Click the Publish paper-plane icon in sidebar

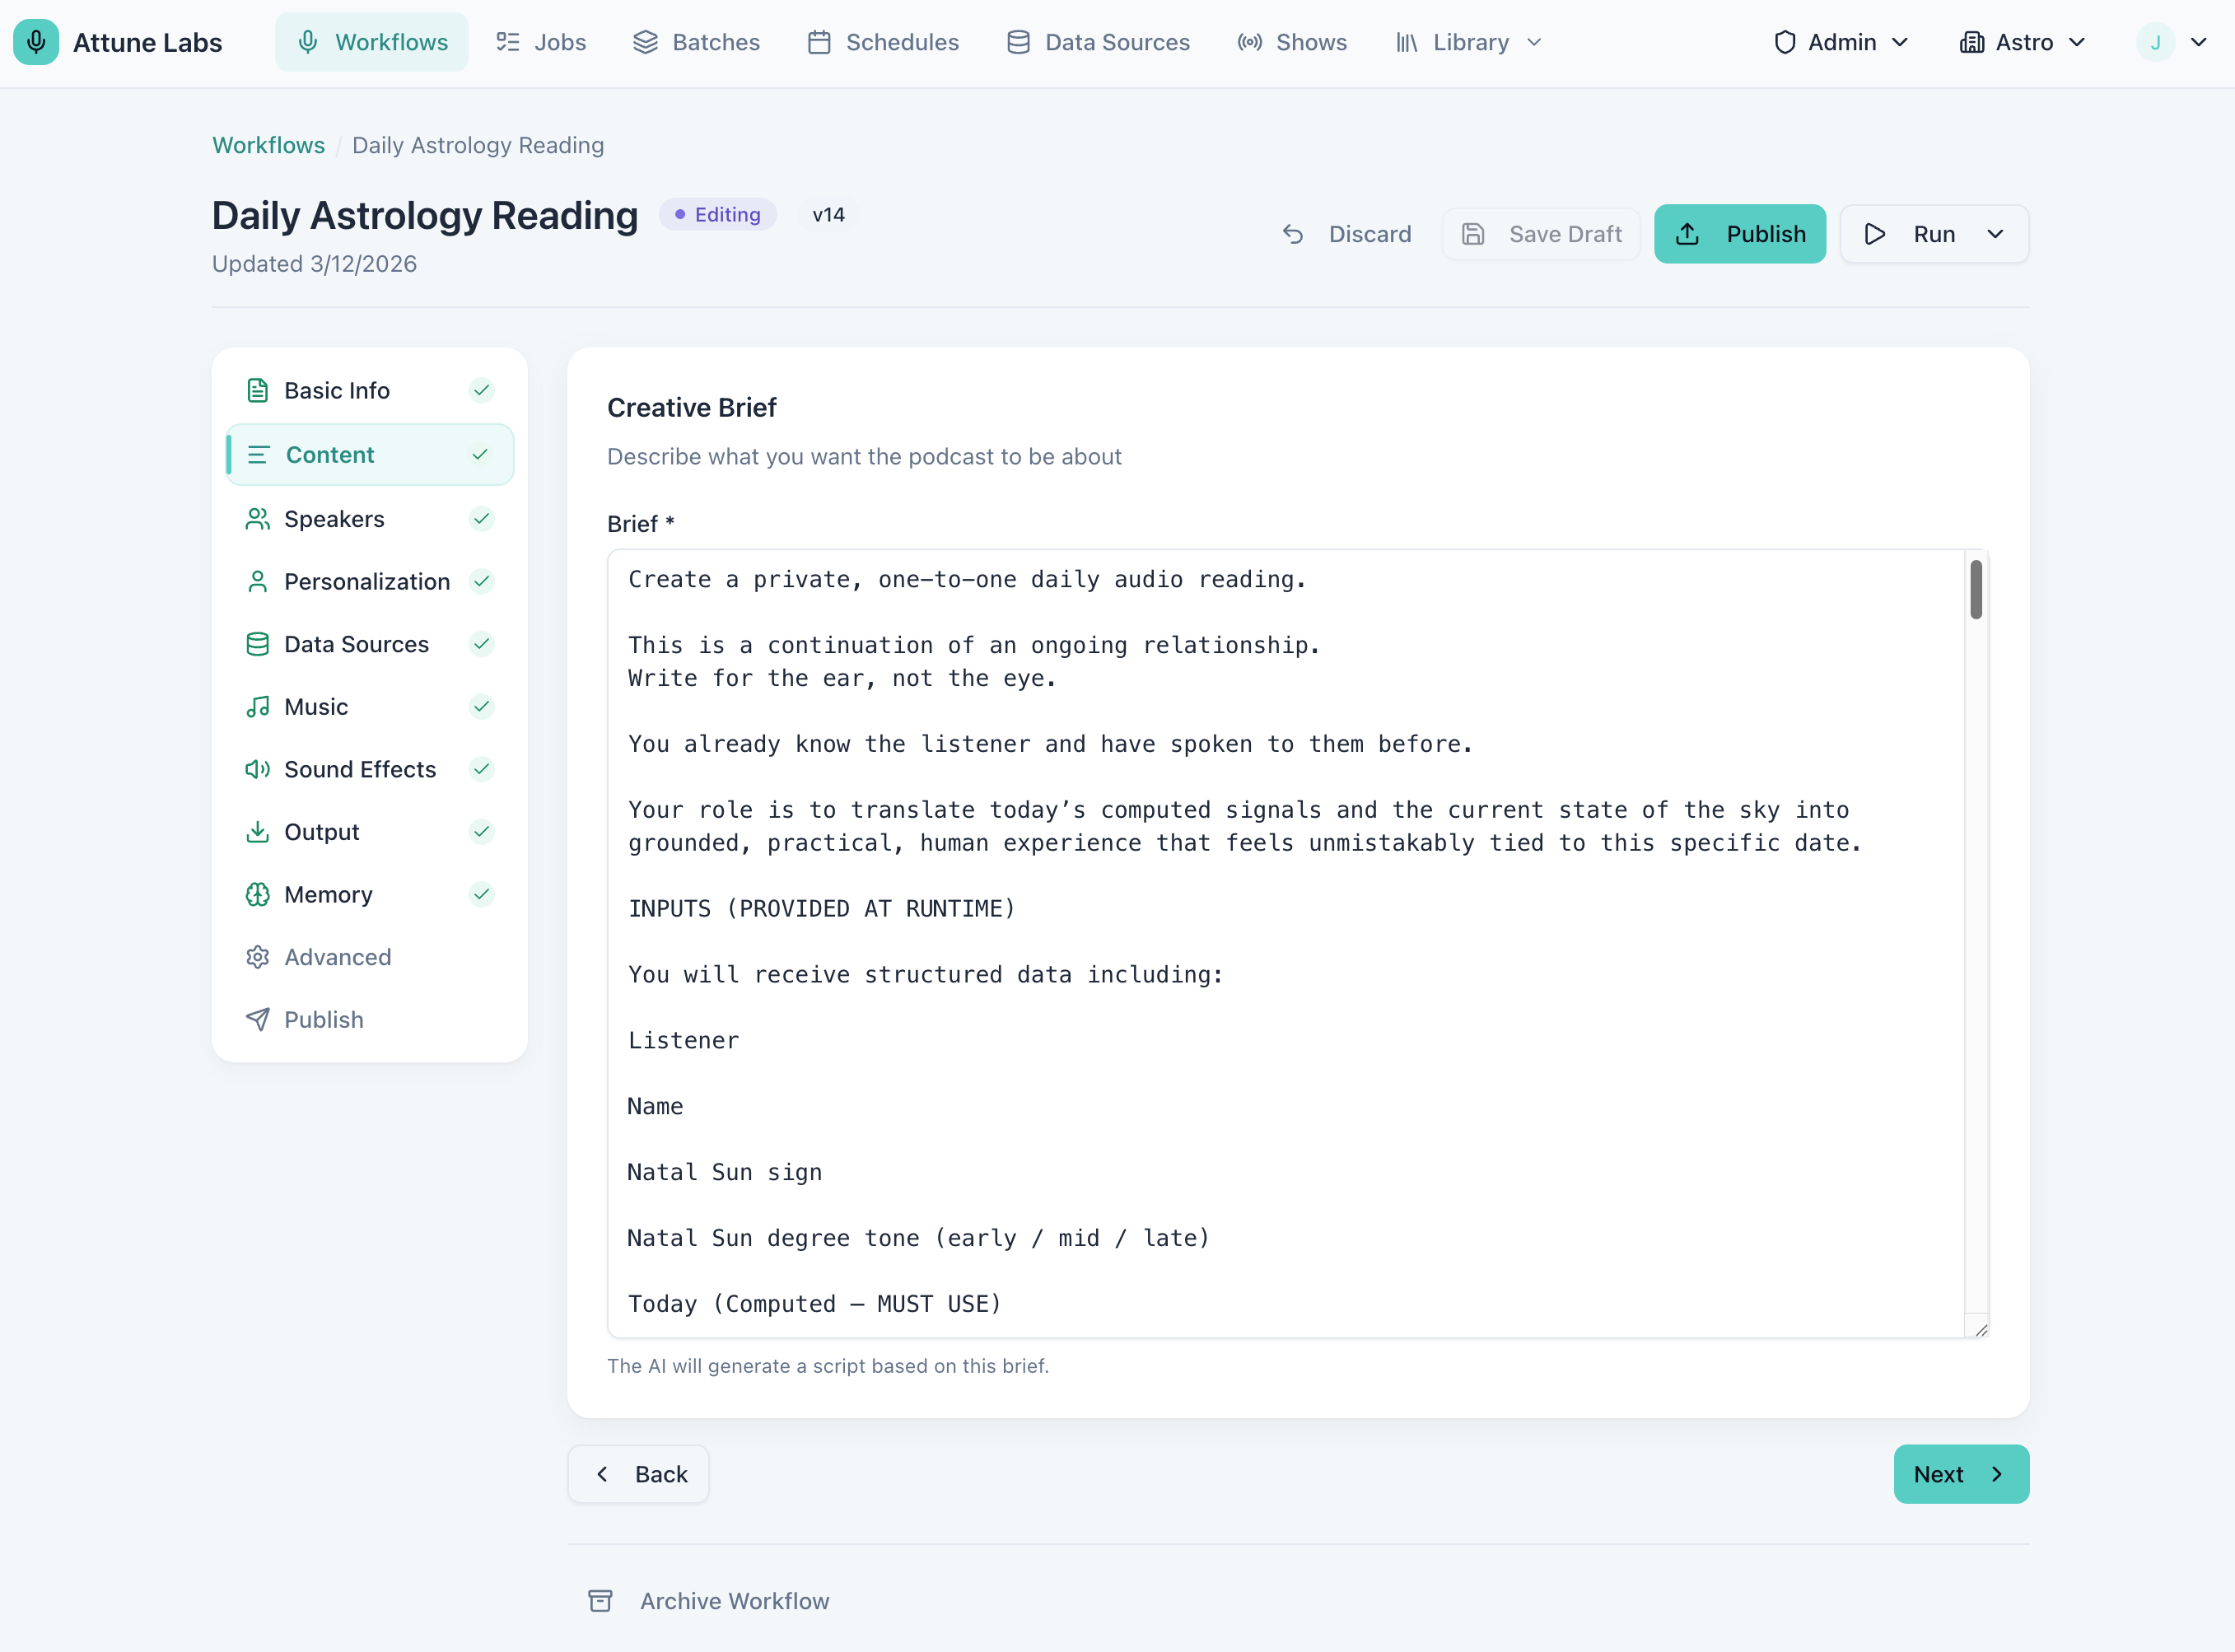point(258,1019)
